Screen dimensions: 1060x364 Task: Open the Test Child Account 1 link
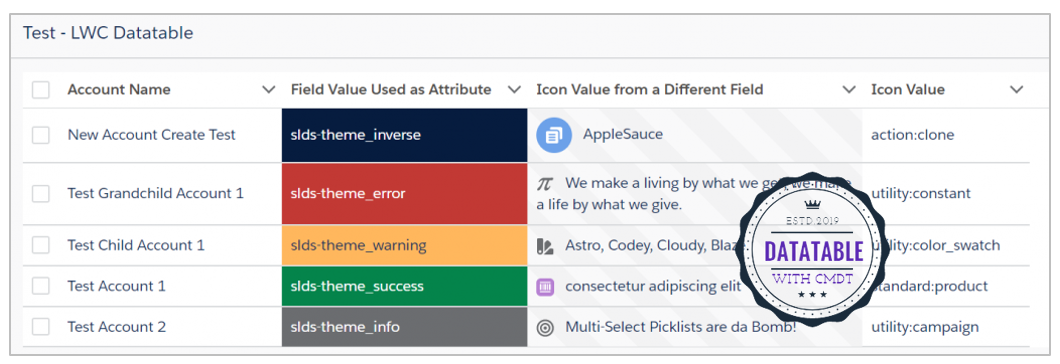pyautogui.click(x=136, y=245)
